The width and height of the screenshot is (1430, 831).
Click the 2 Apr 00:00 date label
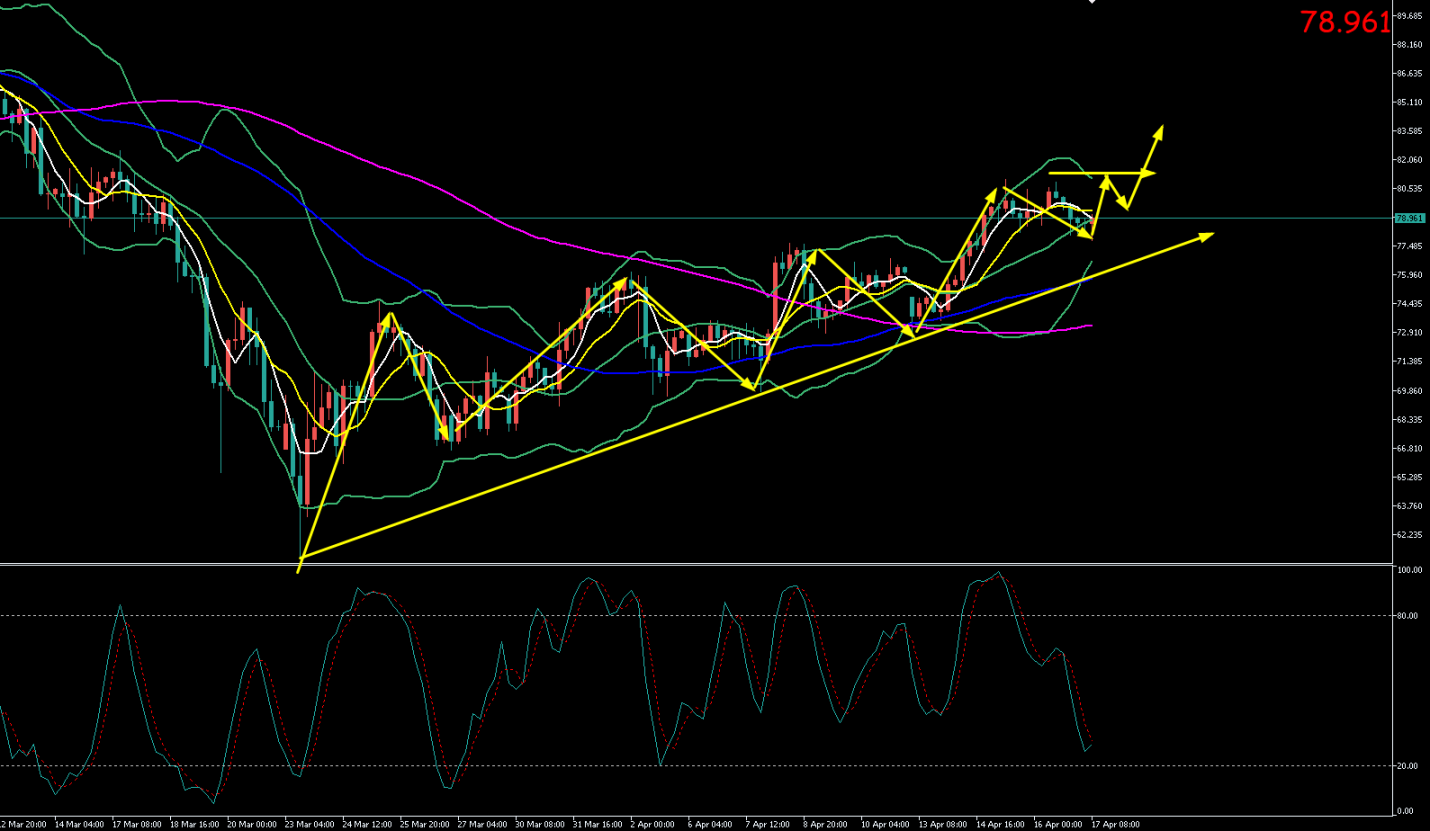tap(654, 824)
